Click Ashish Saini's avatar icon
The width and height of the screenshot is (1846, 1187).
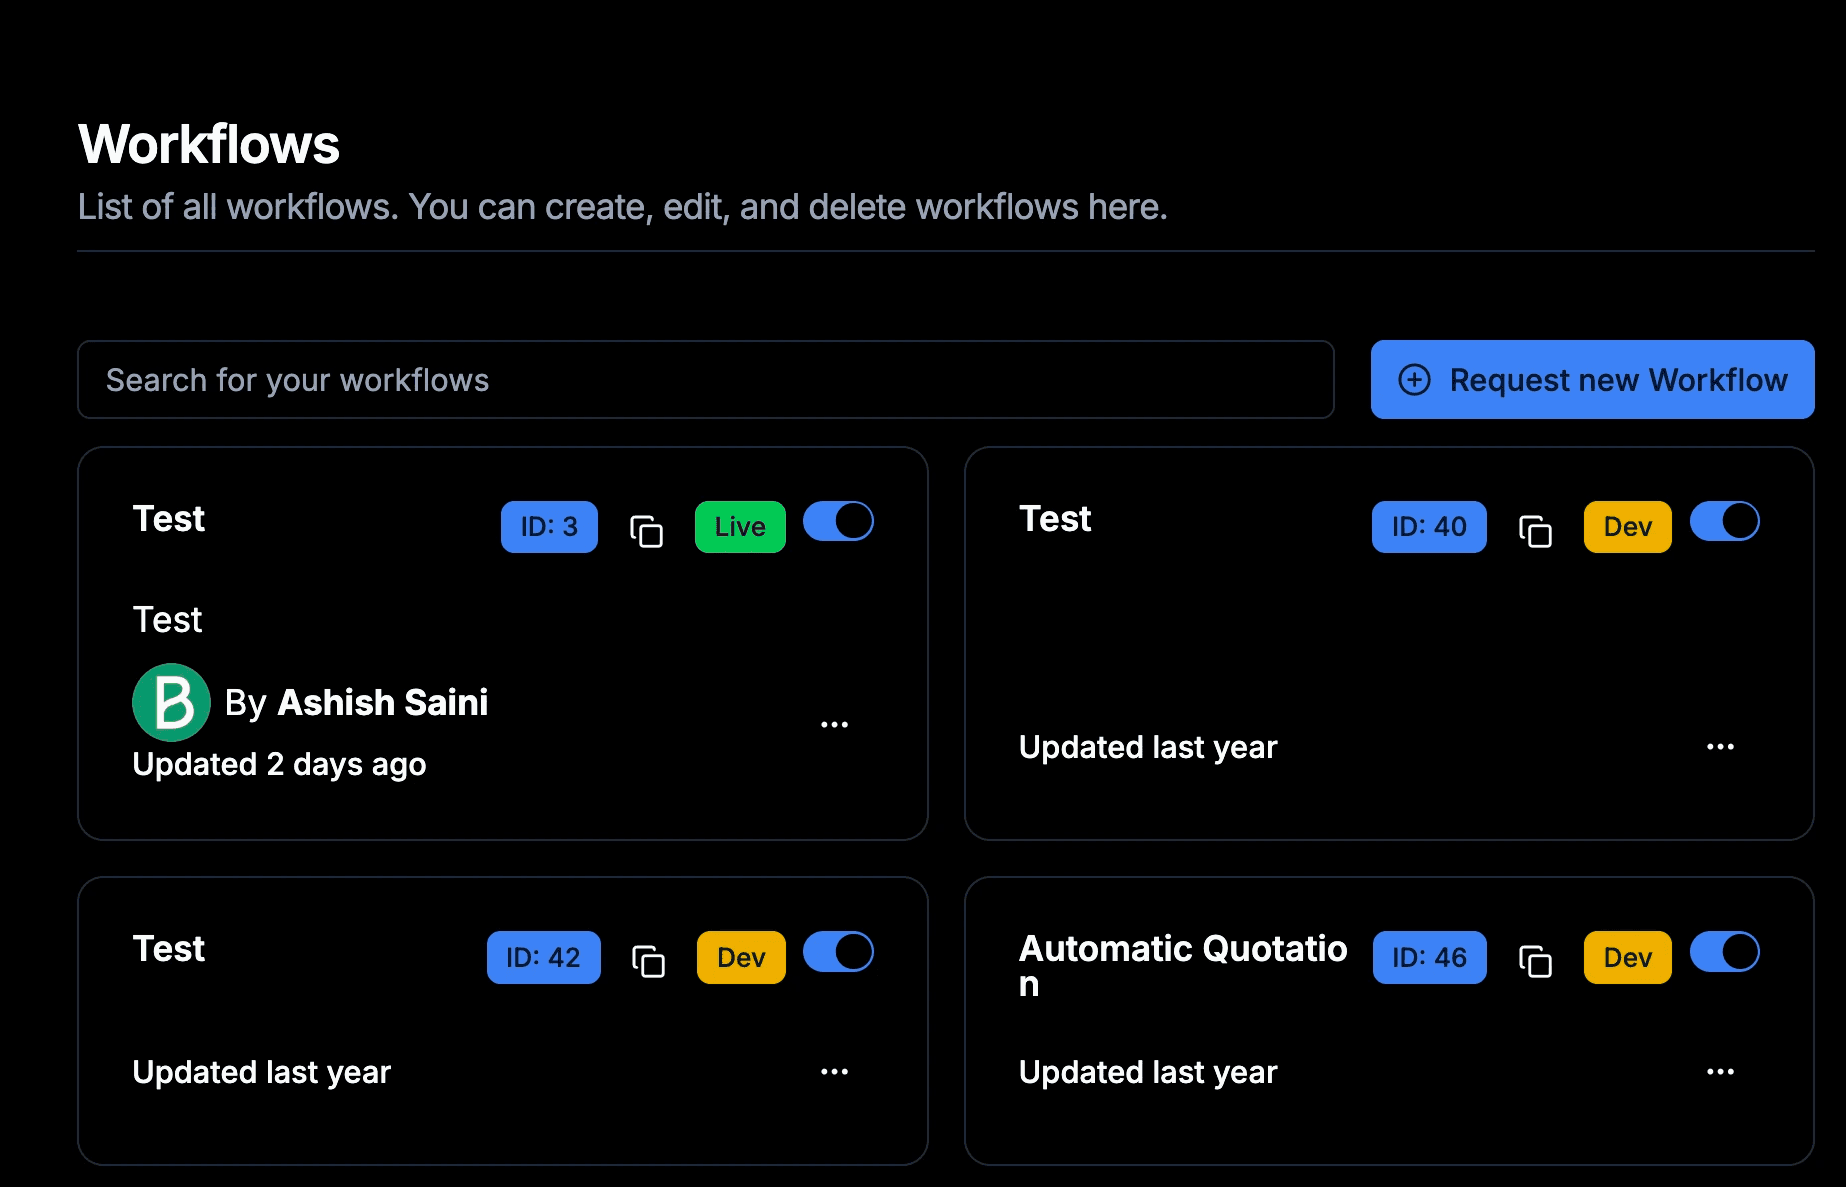tap(171, 702)
